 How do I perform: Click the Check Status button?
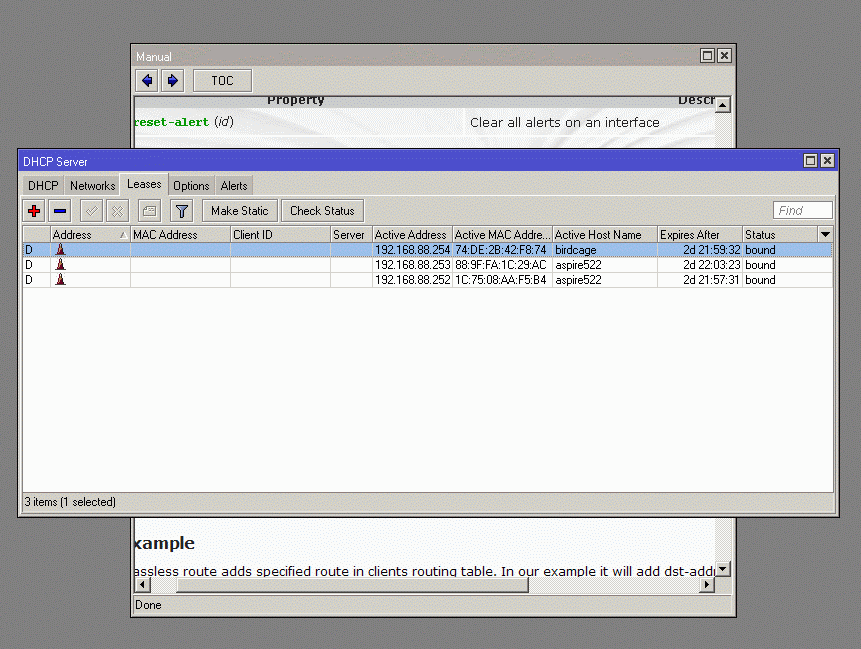322,211
